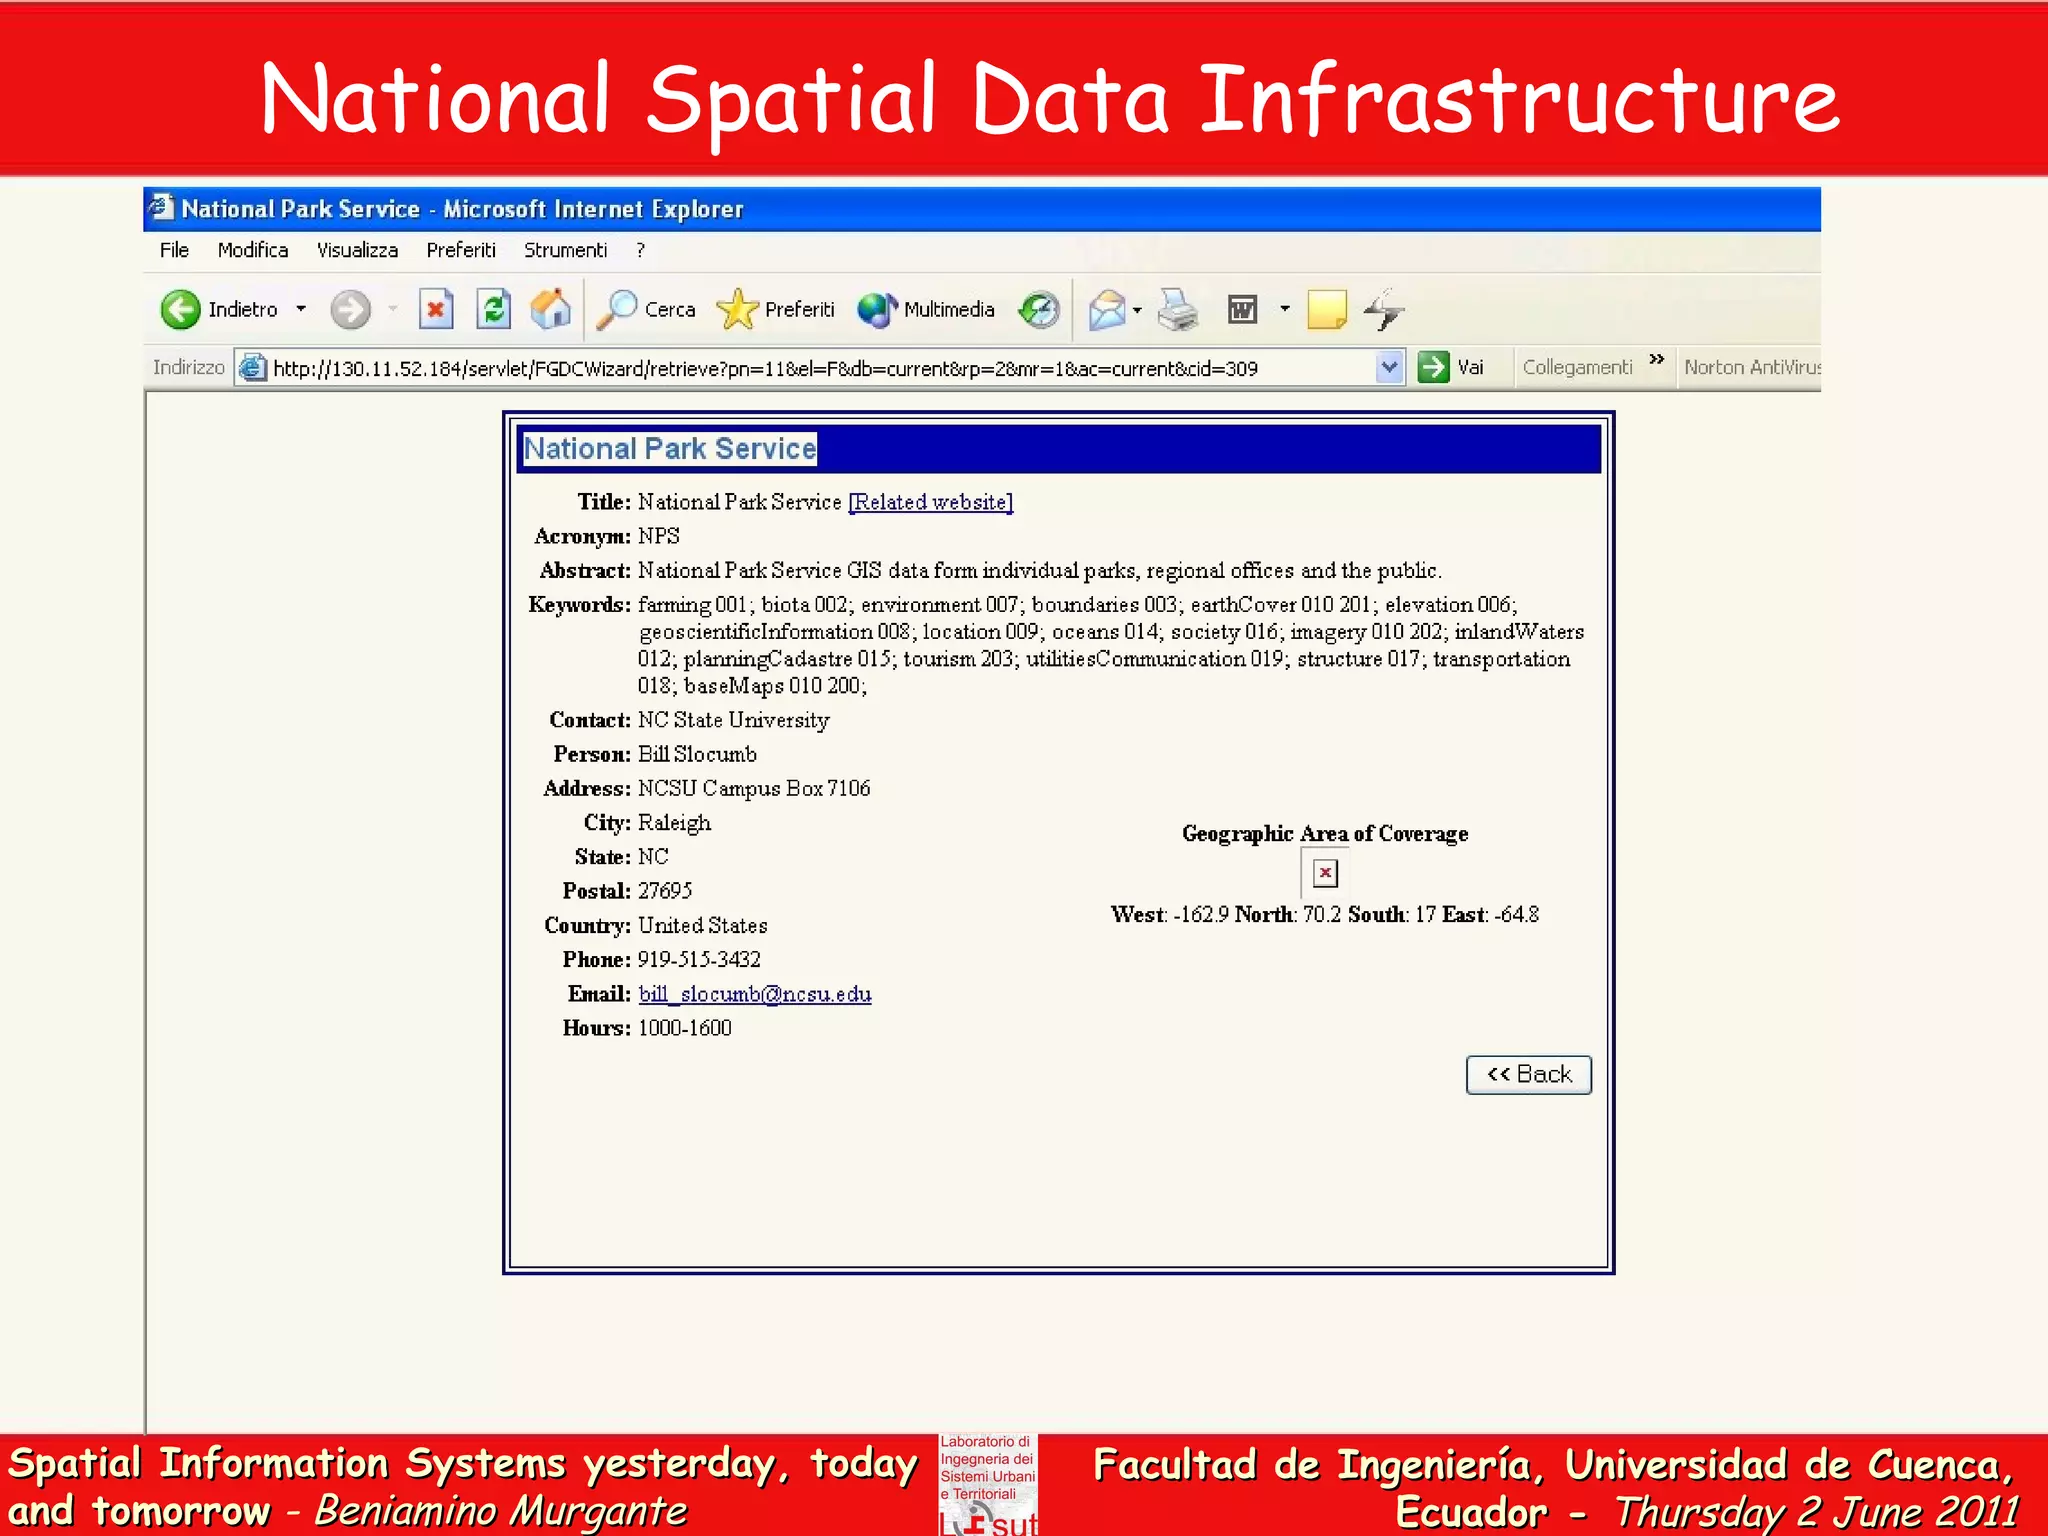Open the Visualizza menu
Image resolution: width=2048 pixels, height=1536 pixels.
pos(357,250)
